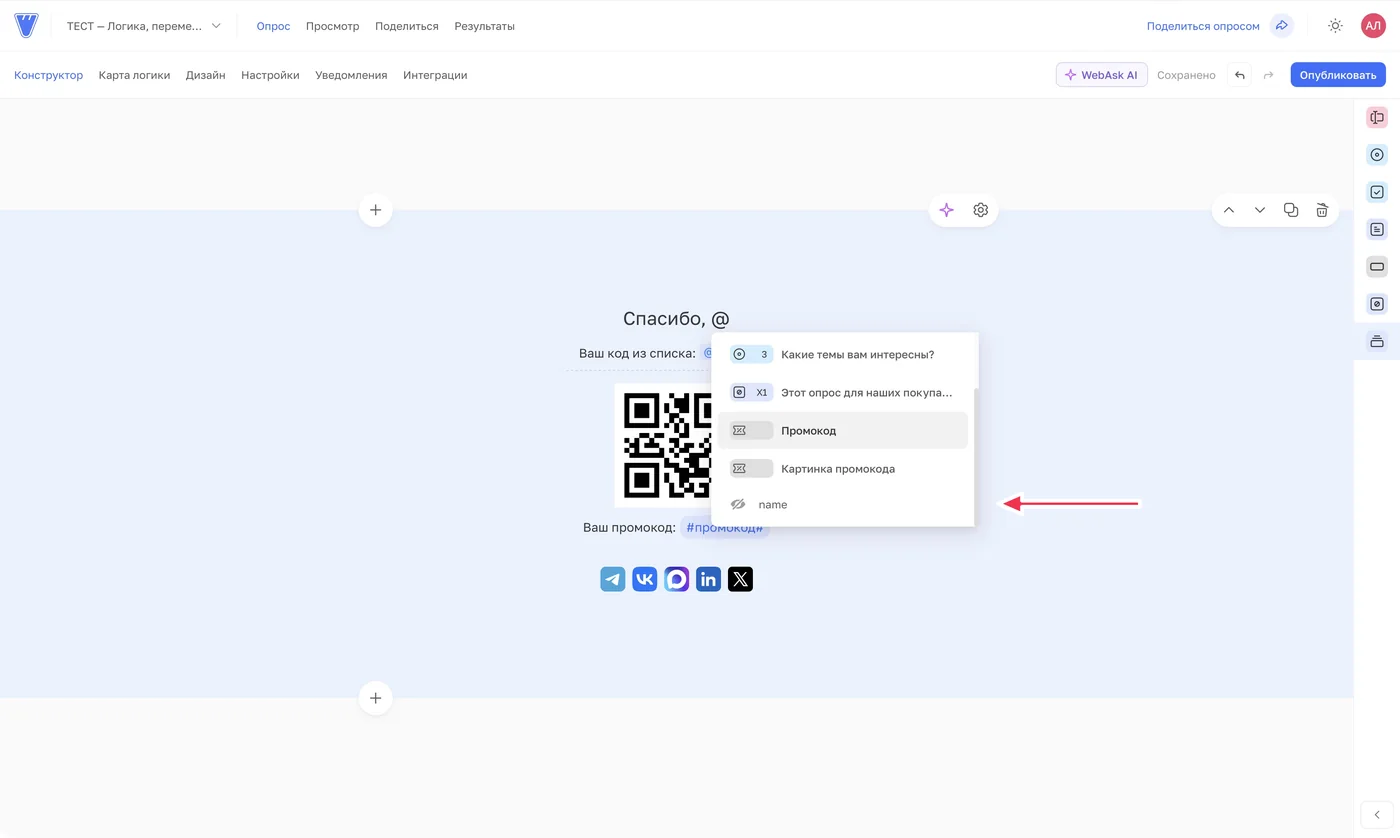The image size is (1400, 838).
Task: Open the Результаты tab
Action: 484,26
